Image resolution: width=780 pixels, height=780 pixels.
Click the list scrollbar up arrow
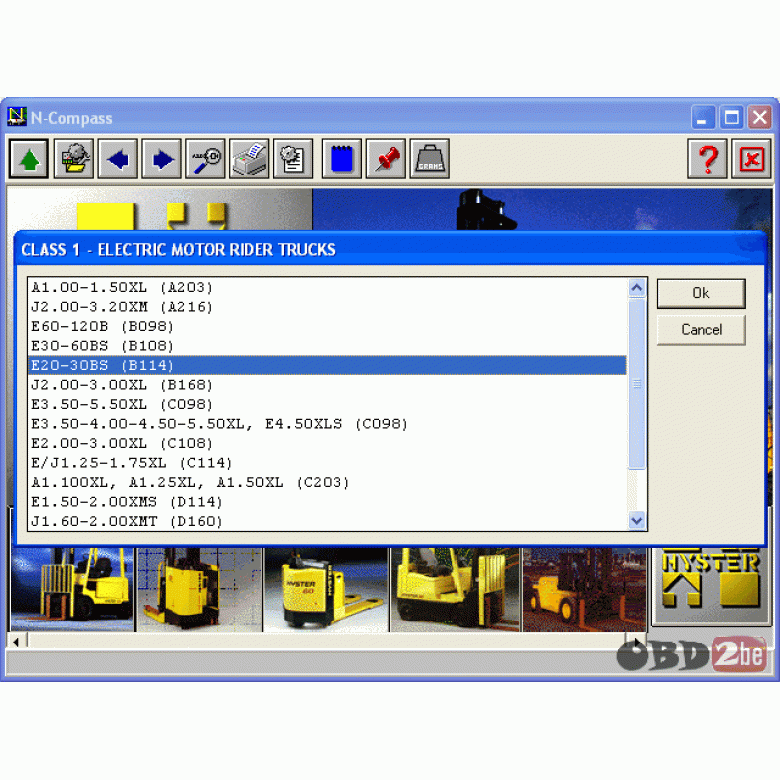[637, 288]
